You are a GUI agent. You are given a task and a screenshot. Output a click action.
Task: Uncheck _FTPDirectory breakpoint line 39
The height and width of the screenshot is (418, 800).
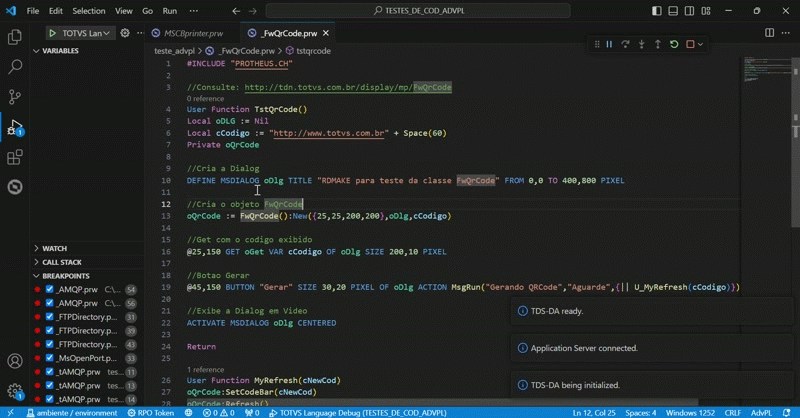click(49, 331)
